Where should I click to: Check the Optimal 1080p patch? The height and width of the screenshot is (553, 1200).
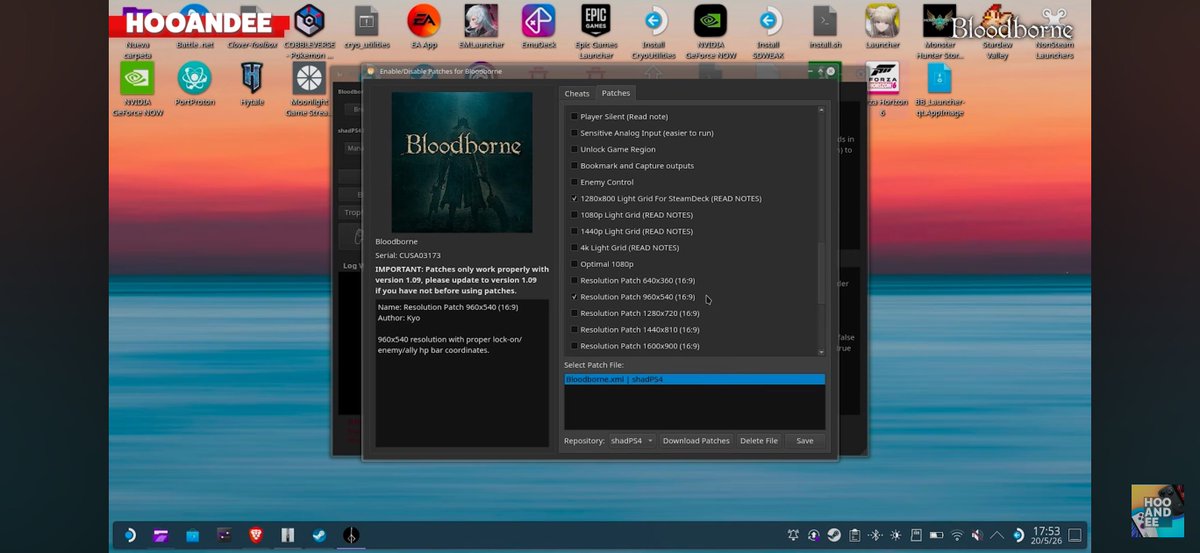click(x=574, y=264)
